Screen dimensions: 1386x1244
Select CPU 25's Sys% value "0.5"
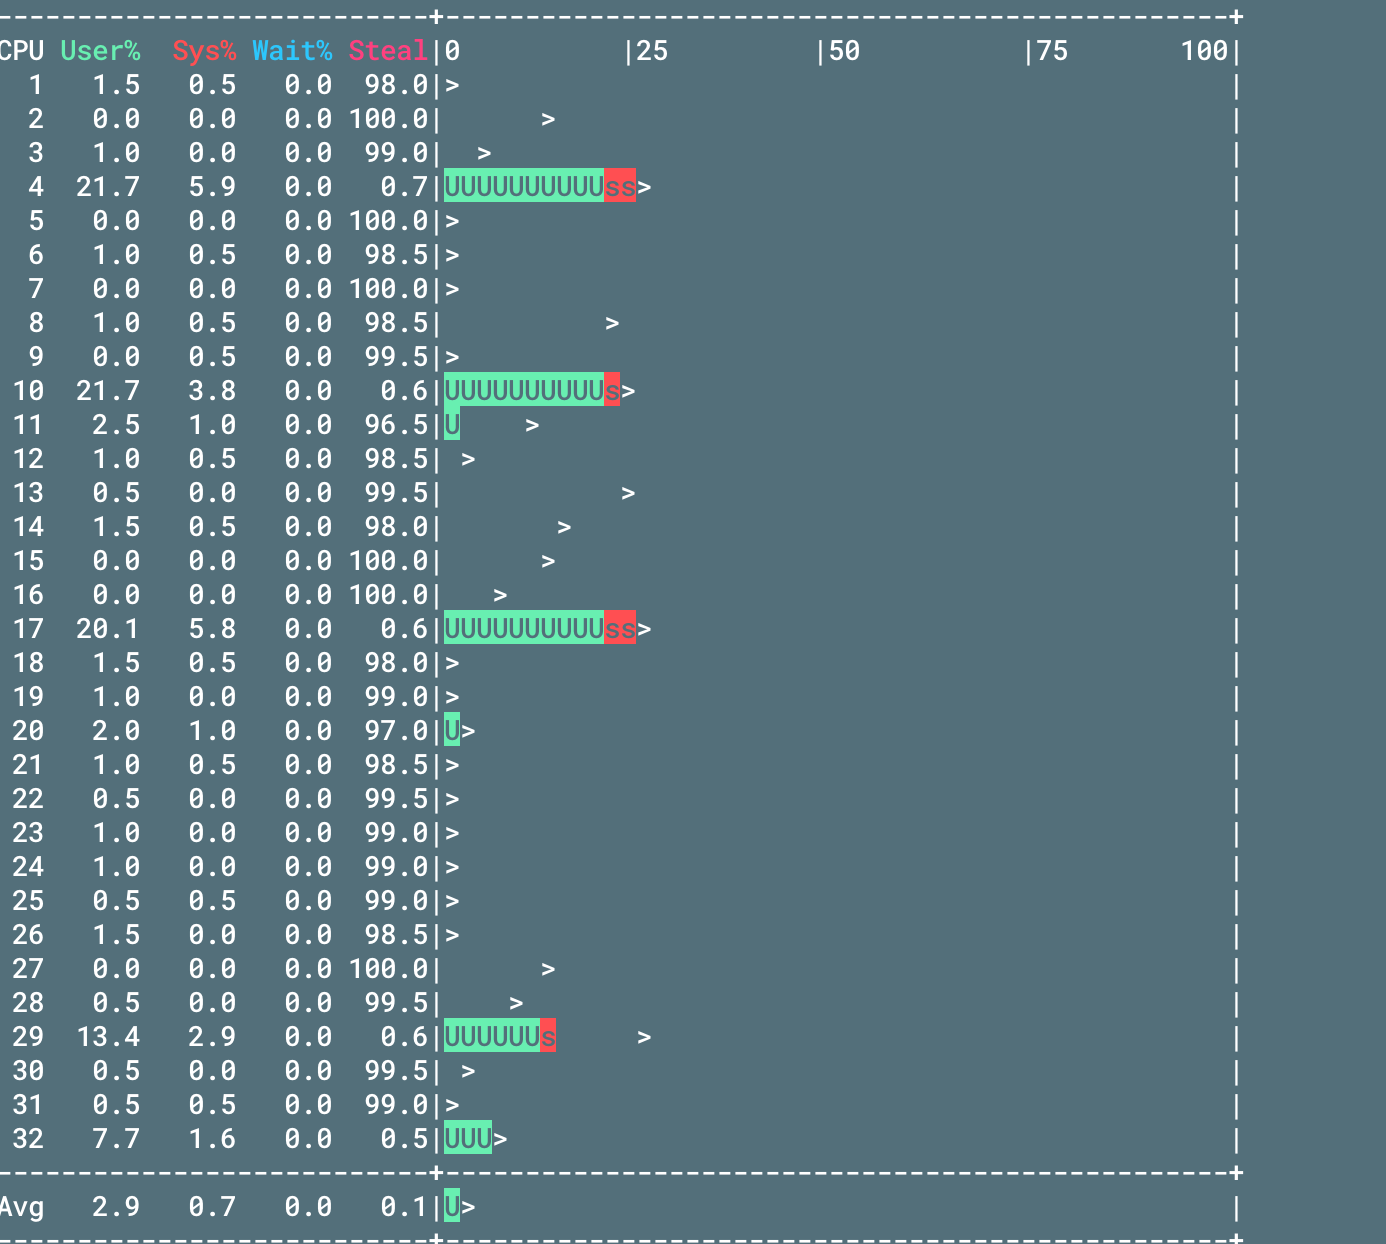212,901
